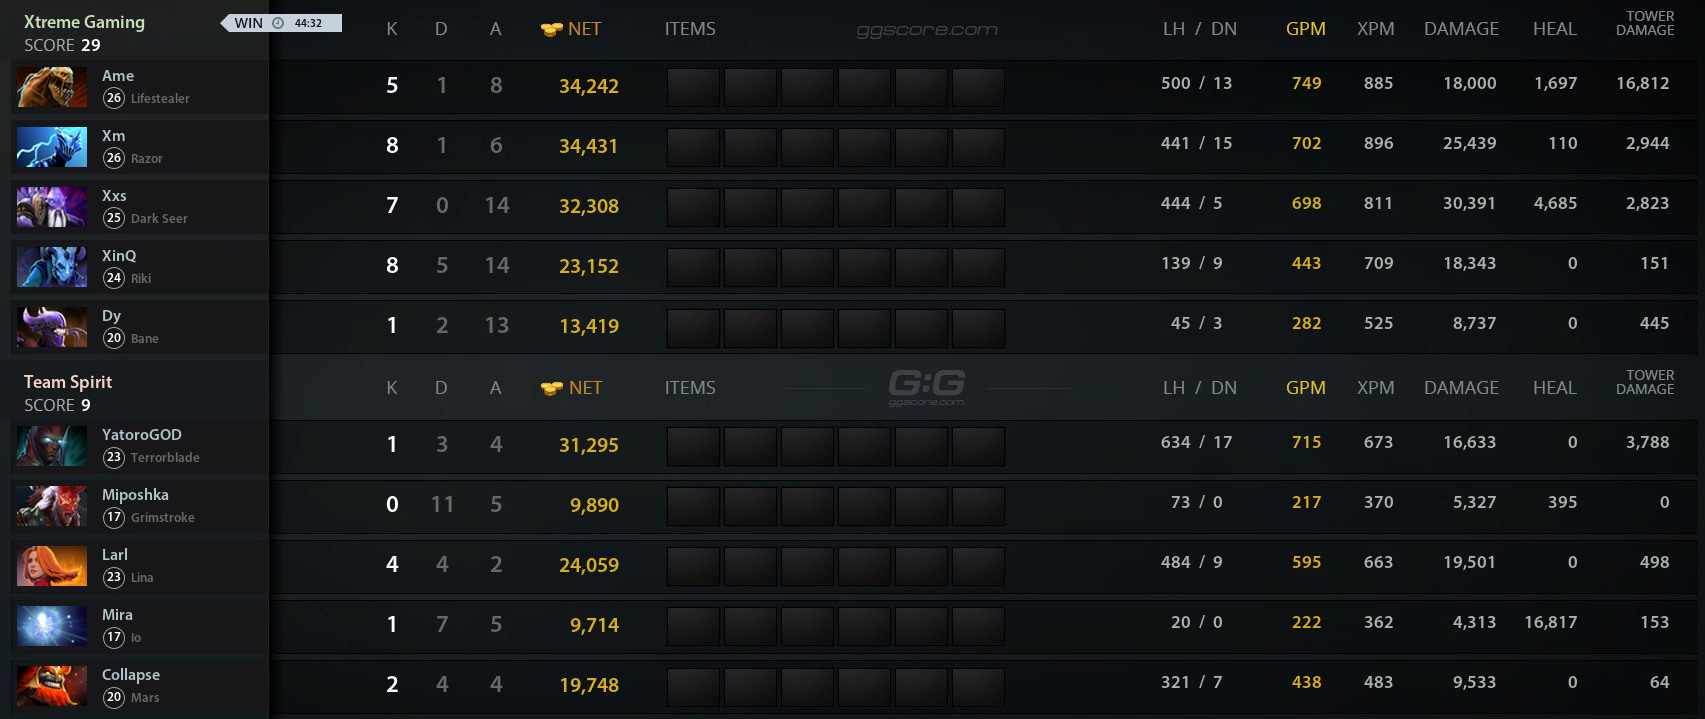Screen dimensions: 1705x719
Task: Click the gold coins NET icon in the top header
Action: tap(551, 30)
